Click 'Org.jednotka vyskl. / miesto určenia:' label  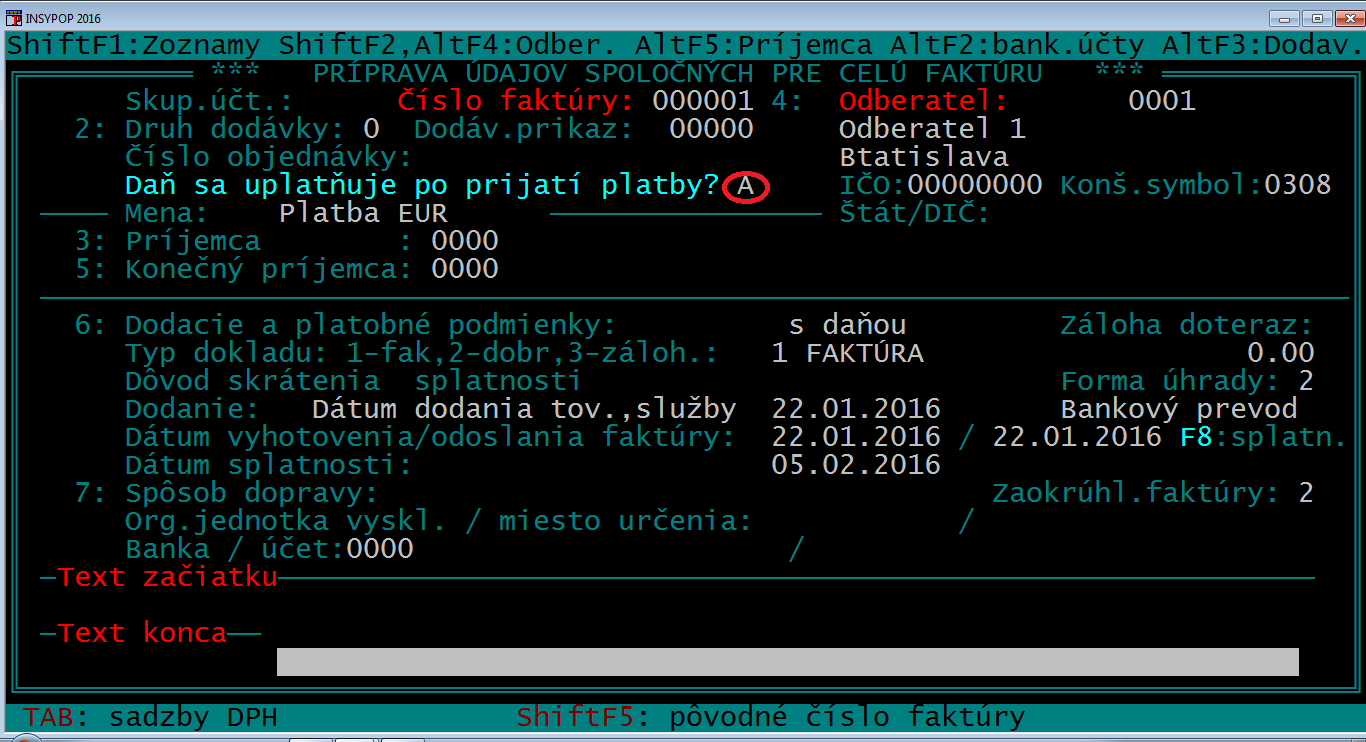pos(439,521)
